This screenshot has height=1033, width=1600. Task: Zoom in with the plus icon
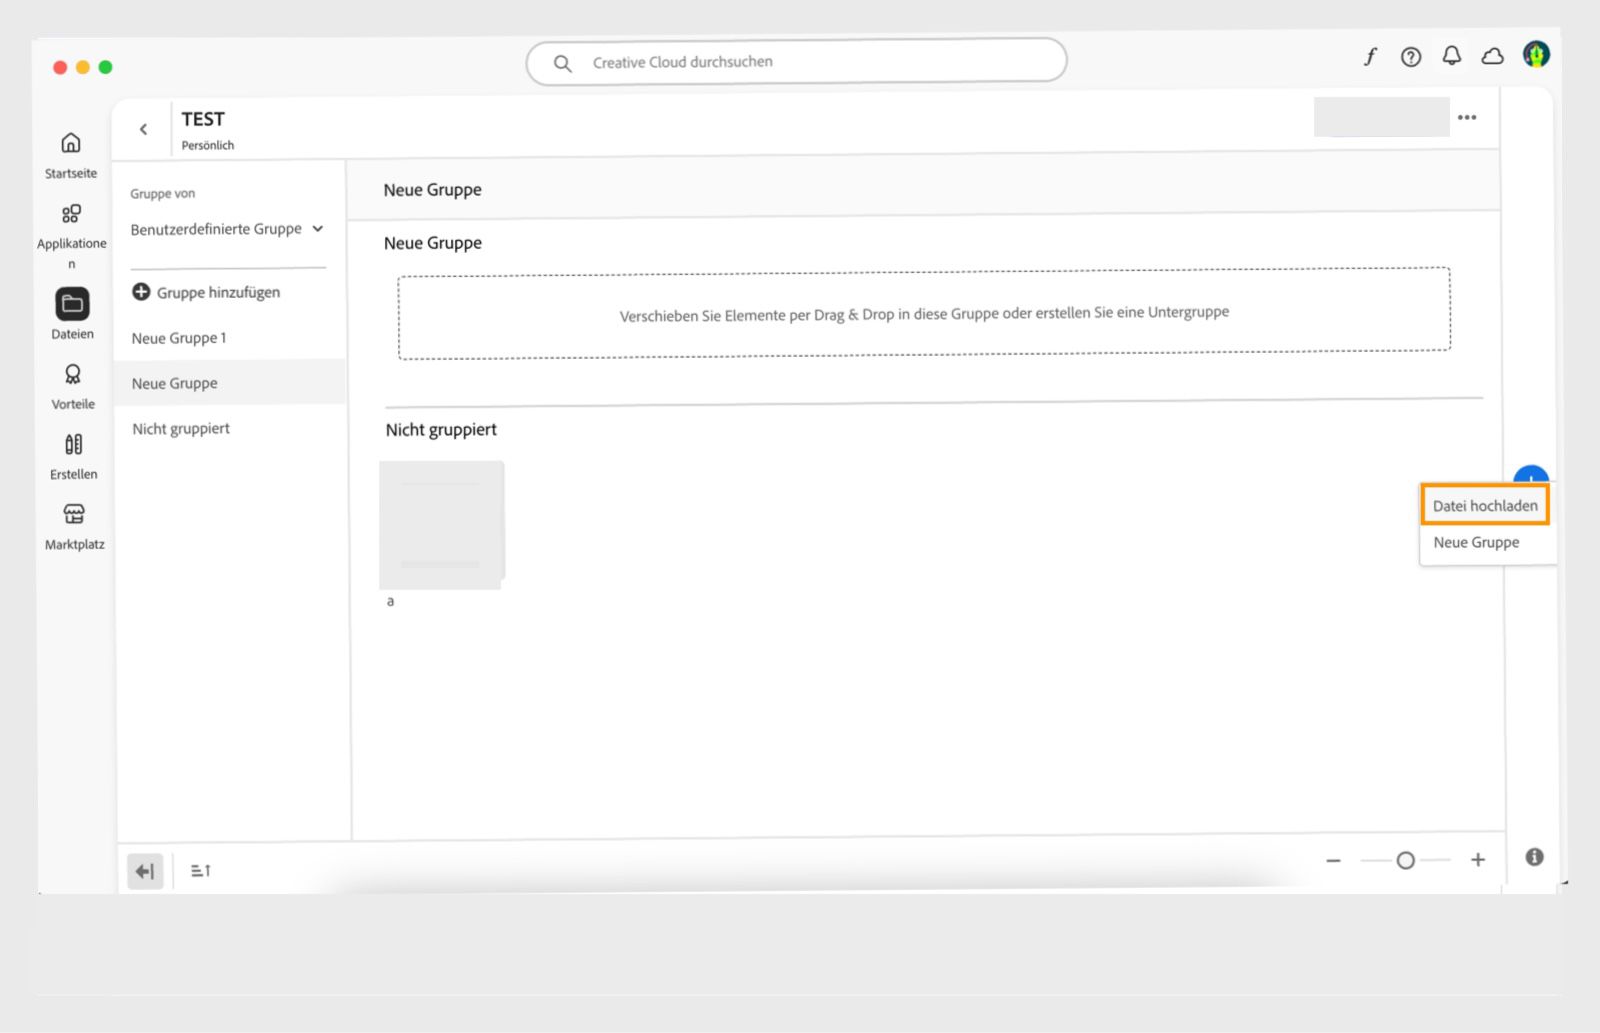[x=1478, y=860]
